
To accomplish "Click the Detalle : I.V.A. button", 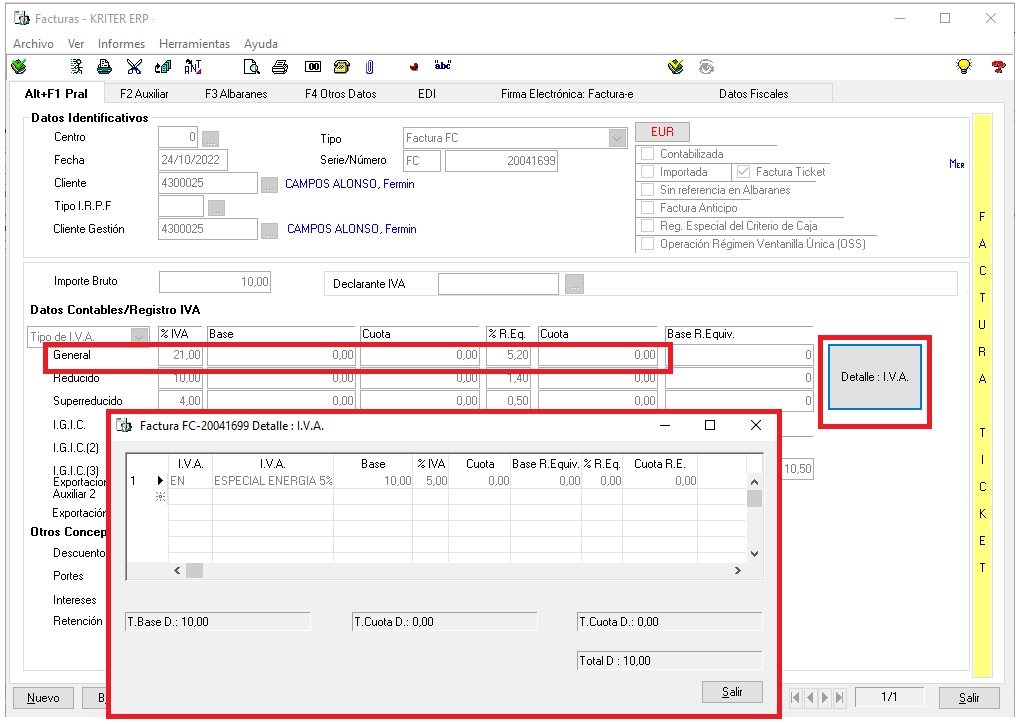I will [x=875, y=377].
